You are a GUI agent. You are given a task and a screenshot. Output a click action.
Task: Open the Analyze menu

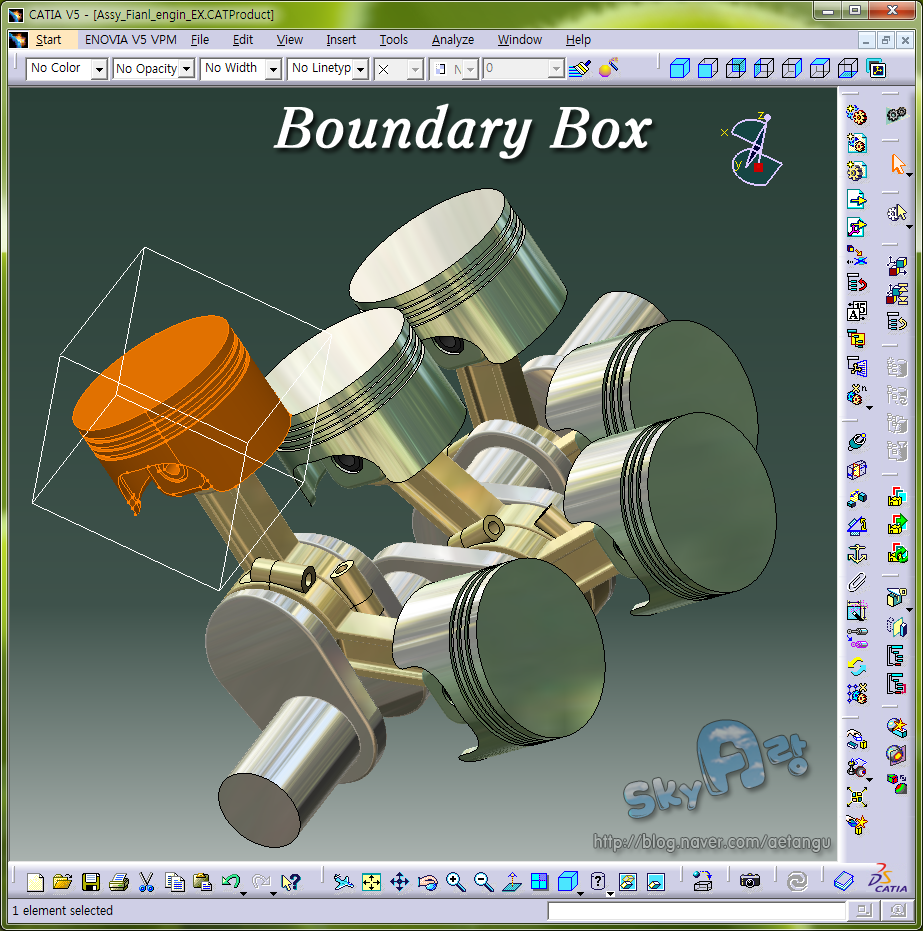[x=452, y=40]
